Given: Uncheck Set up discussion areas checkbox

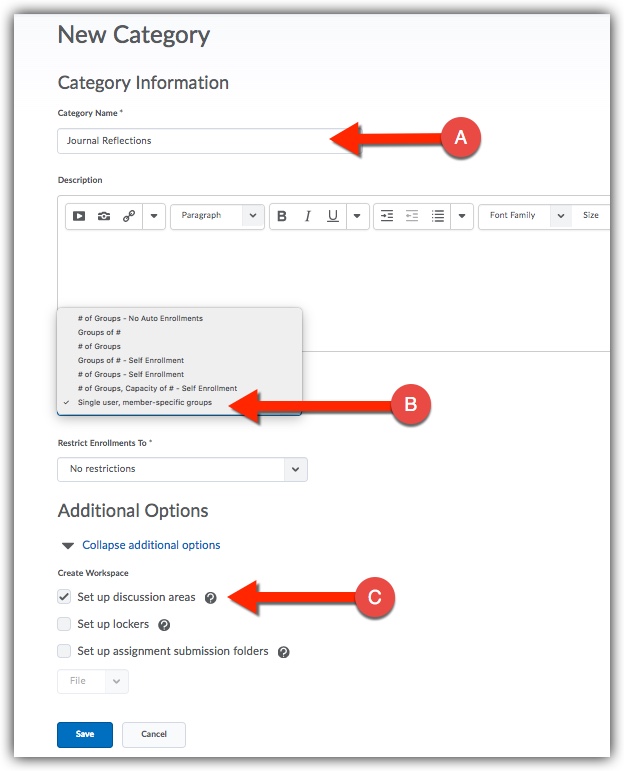Looking at the screenshot, I should (x=65, y=598).
